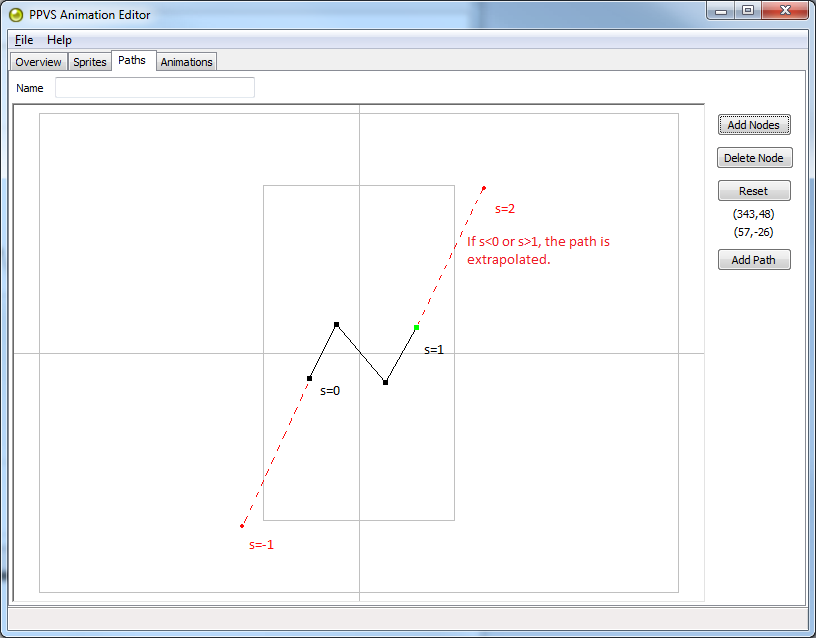
Task: Click the red extrapolated point at s=-1
Action: click(242, 526)
